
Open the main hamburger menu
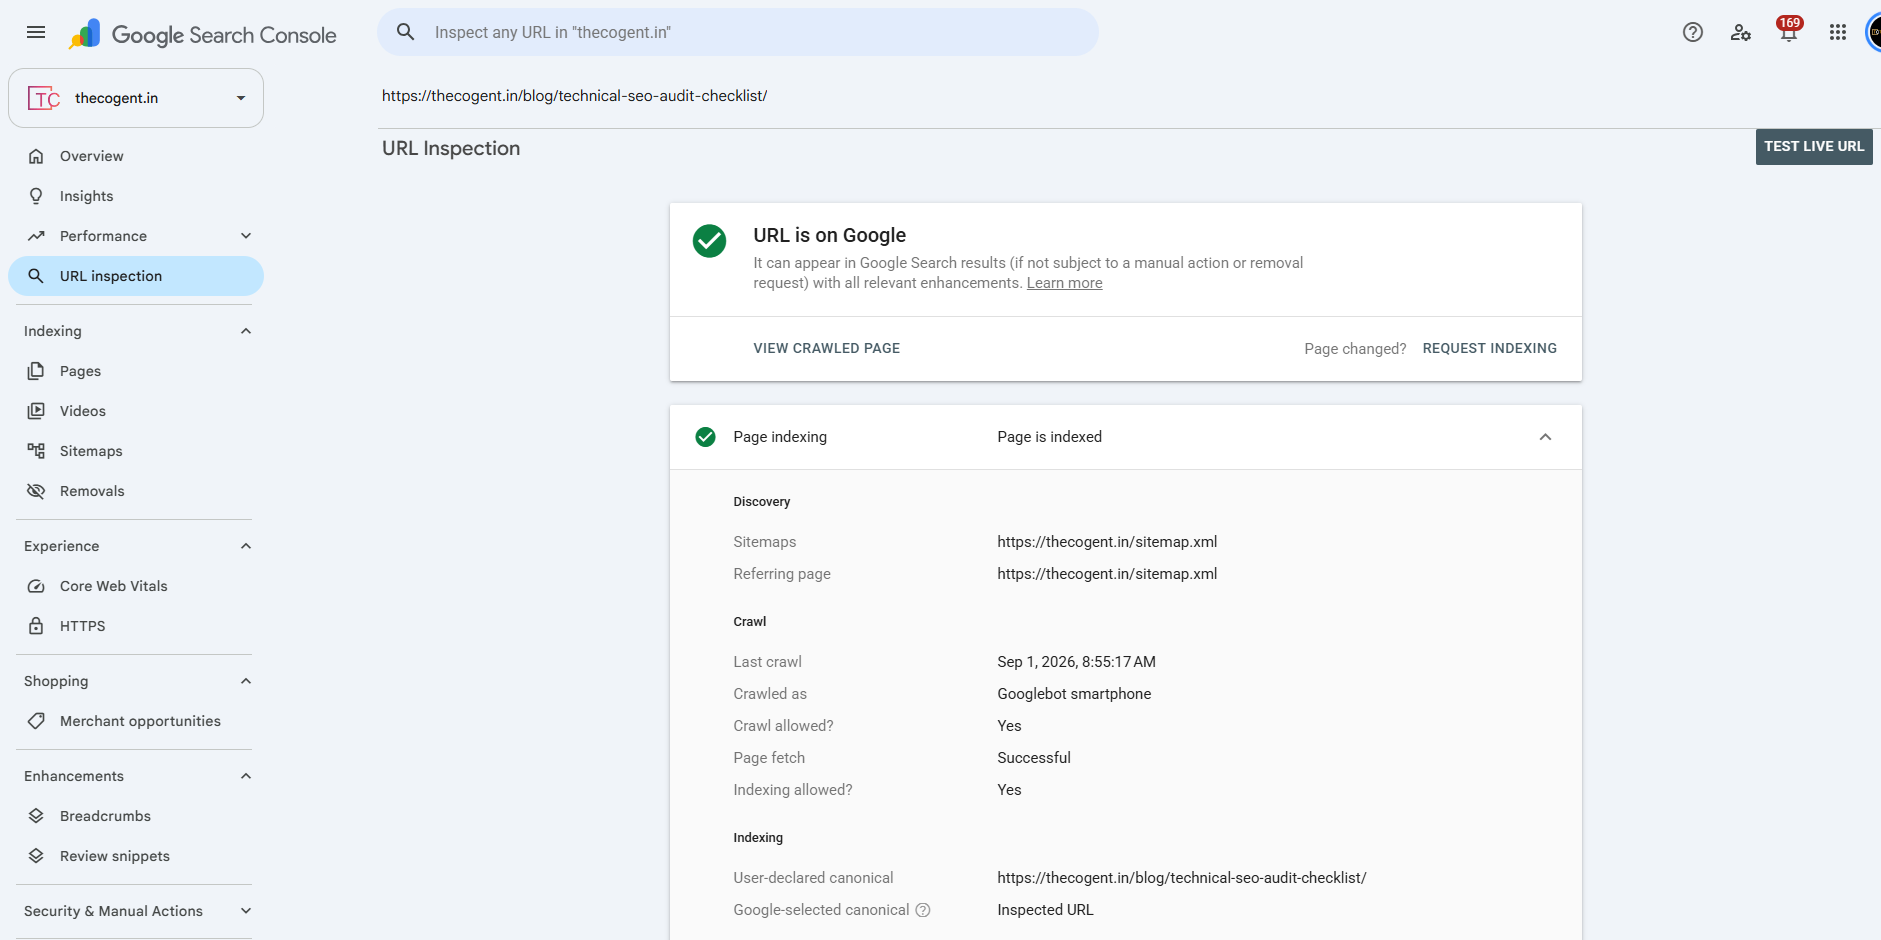tap(36, 32)
